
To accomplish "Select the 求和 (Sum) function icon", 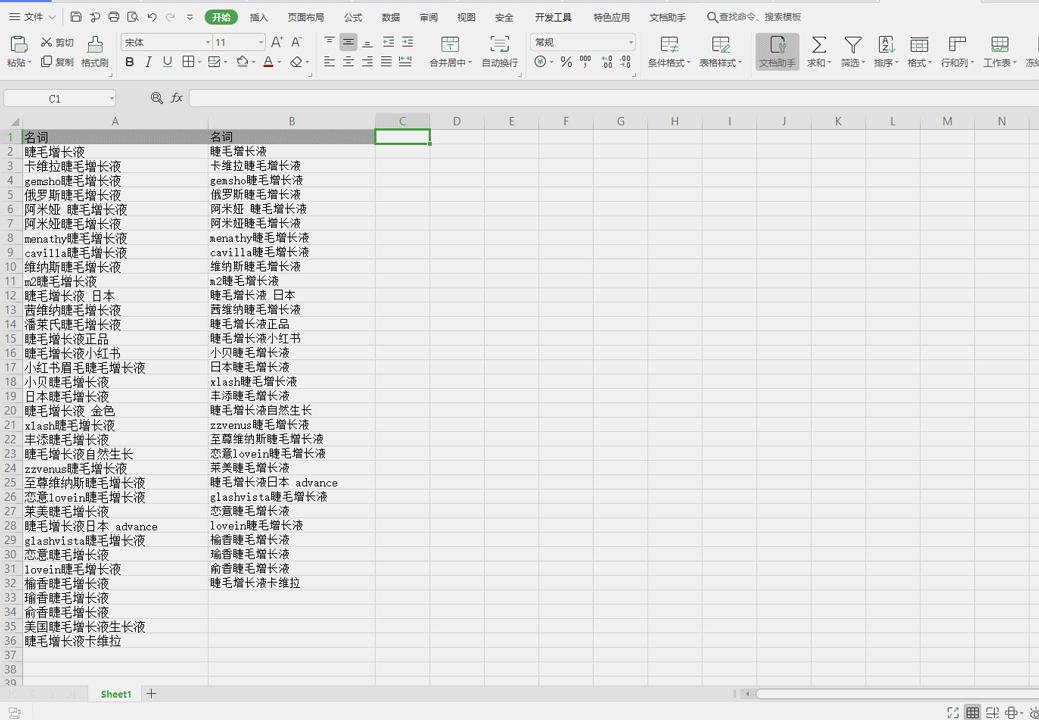I will coord(820,47).
